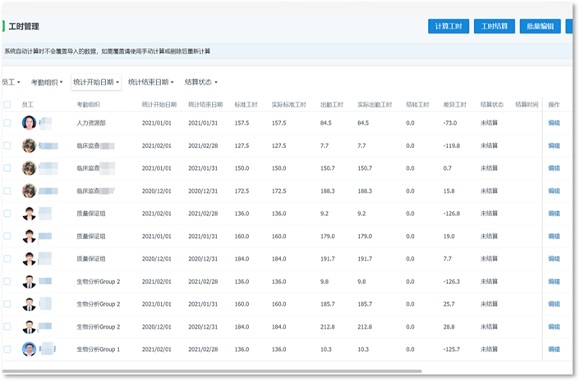Check the 质量保证组 row starting 2021/01/01
The height and width of the screenshot is (385, 580).
[7, 236]
